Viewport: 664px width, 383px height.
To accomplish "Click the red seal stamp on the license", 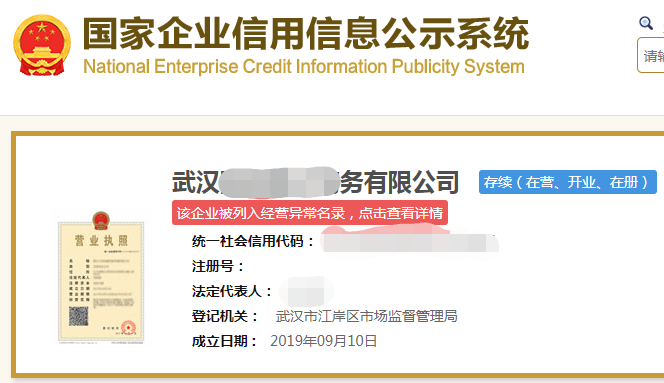I will click(x=128, y=327).
